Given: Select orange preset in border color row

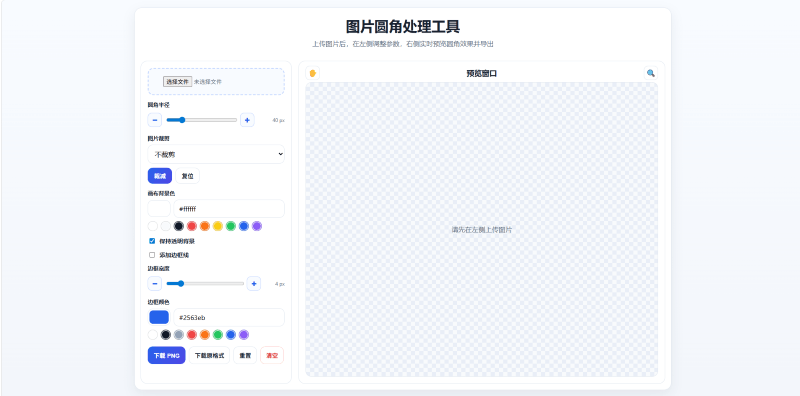Looking at the screenshot, I should [205, 335].
